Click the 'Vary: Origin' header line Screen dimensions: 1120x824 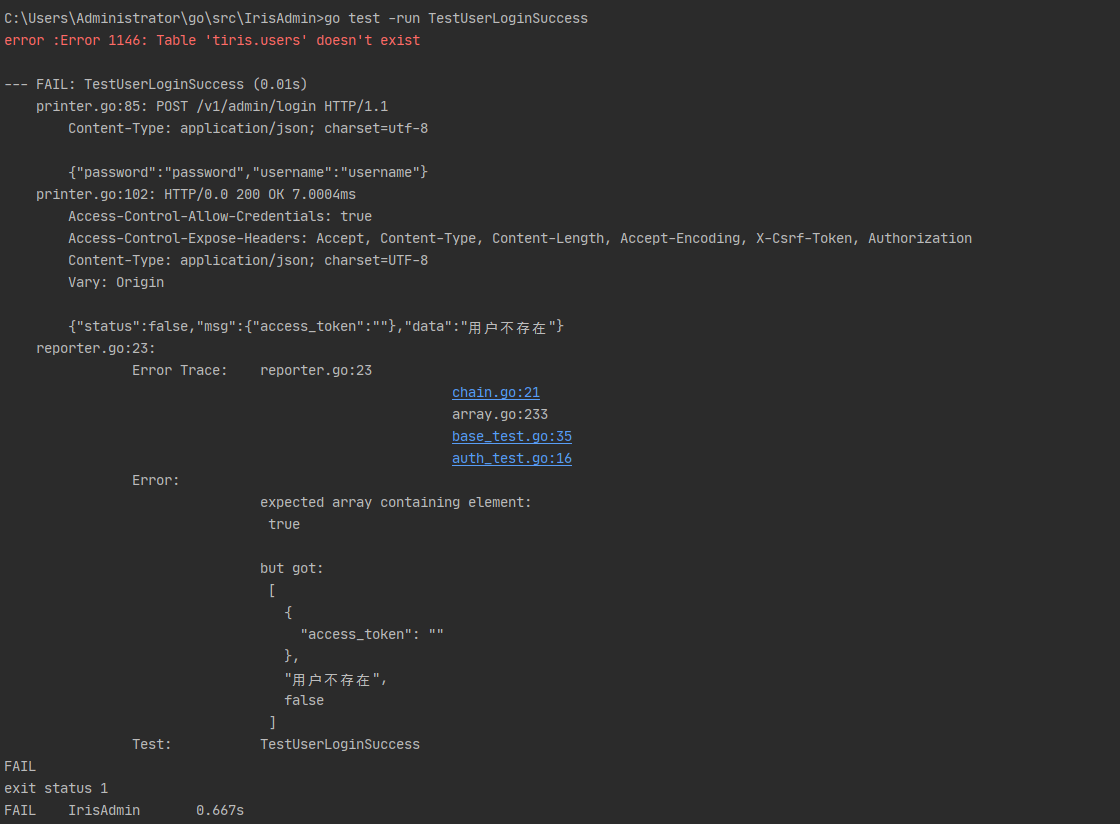pyautogui.click(x=116, y=282)
